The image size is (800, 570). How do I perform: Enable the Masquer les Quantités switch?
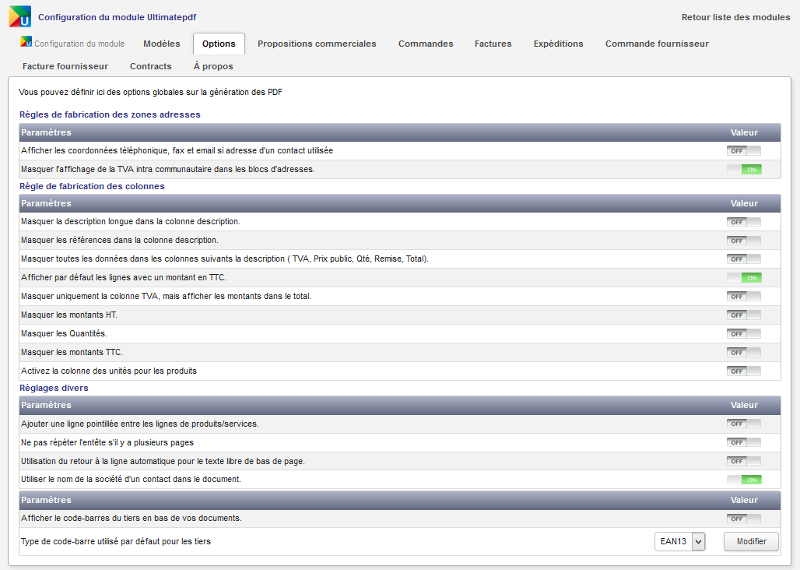[x=743, y=334]
